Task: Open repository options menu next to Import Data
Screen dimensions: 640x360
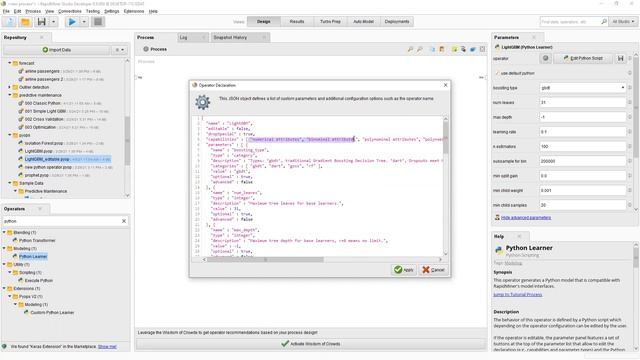Action: coord(119,50)
